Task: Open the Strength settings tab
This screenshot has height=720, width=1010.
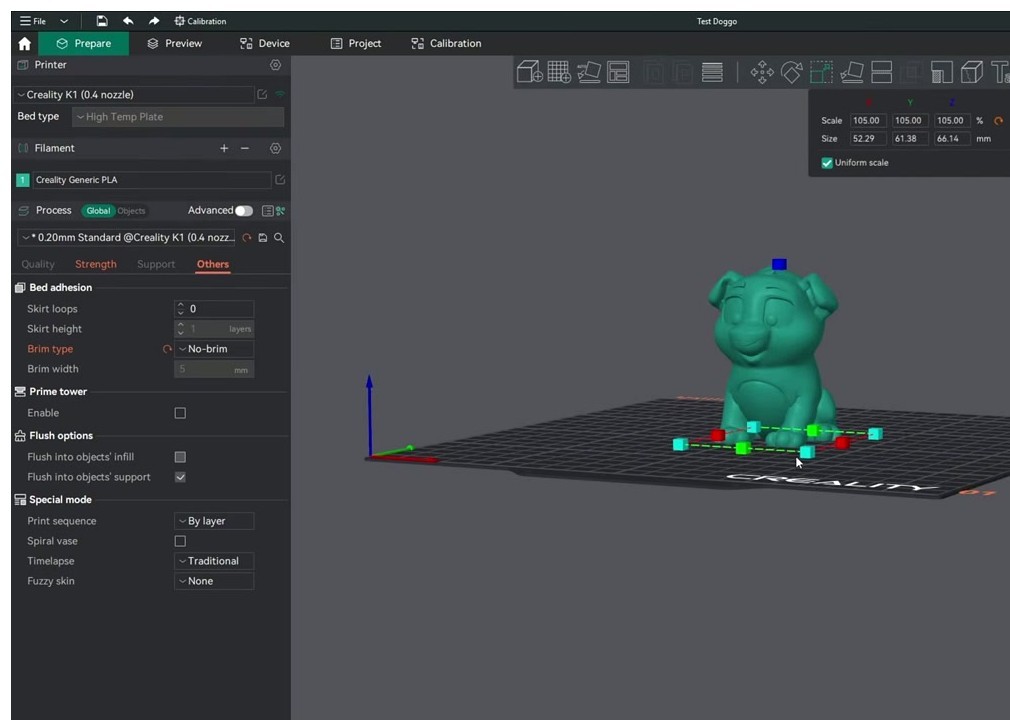Action: [x=96, y=264]
